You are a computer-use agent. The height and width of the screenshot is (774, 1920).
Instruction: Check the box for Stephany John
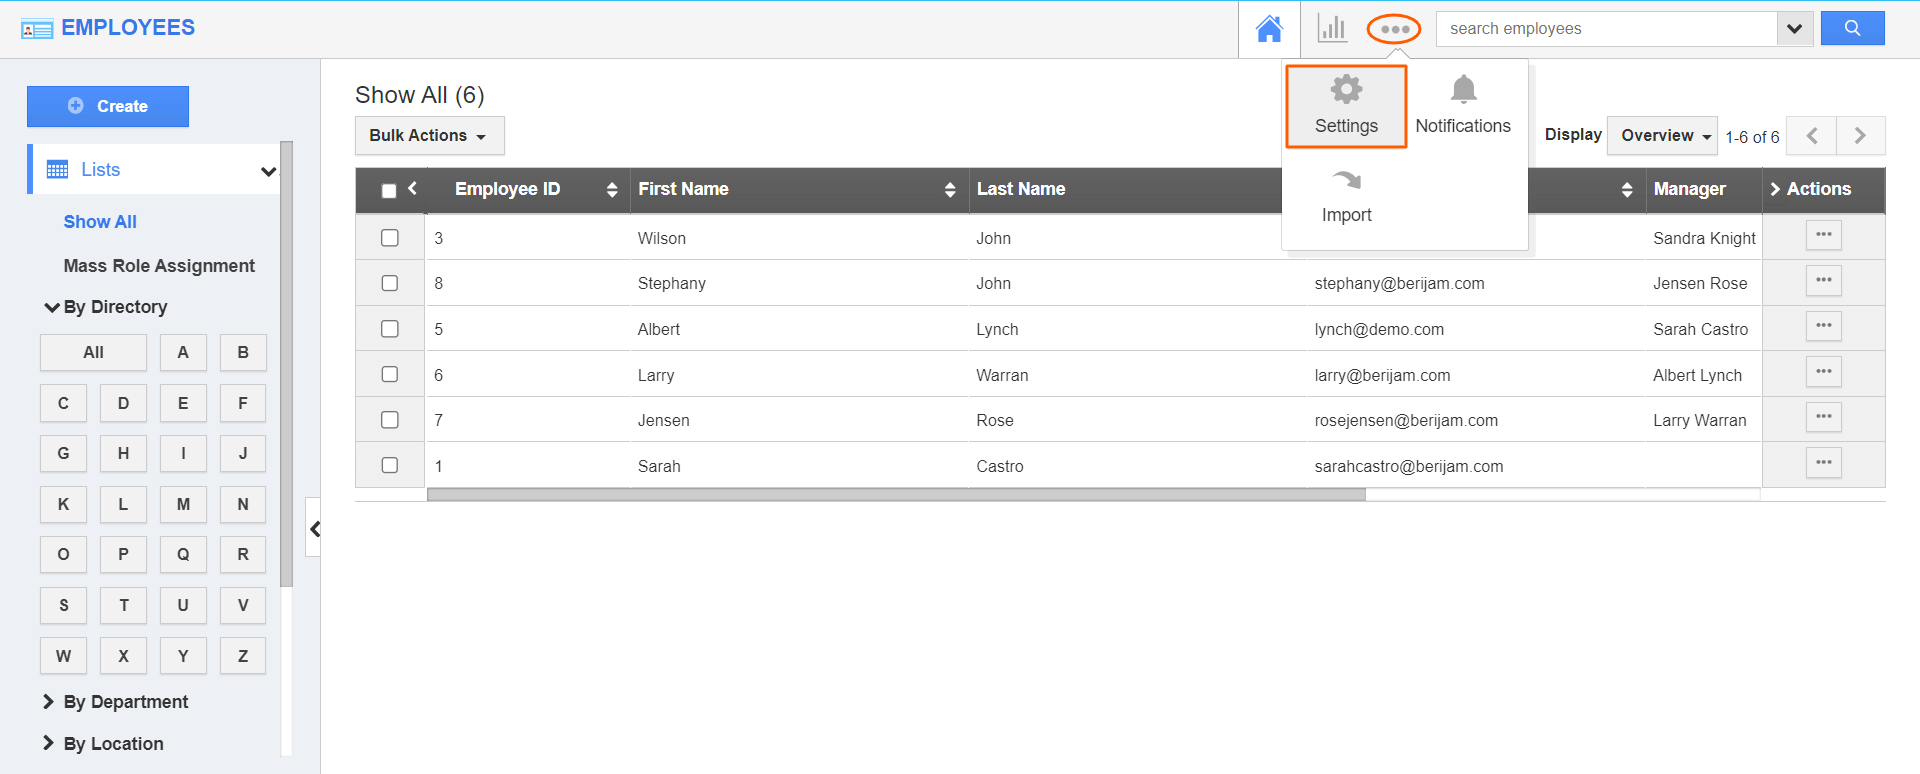pyautogui.click(x=390, y=283)
